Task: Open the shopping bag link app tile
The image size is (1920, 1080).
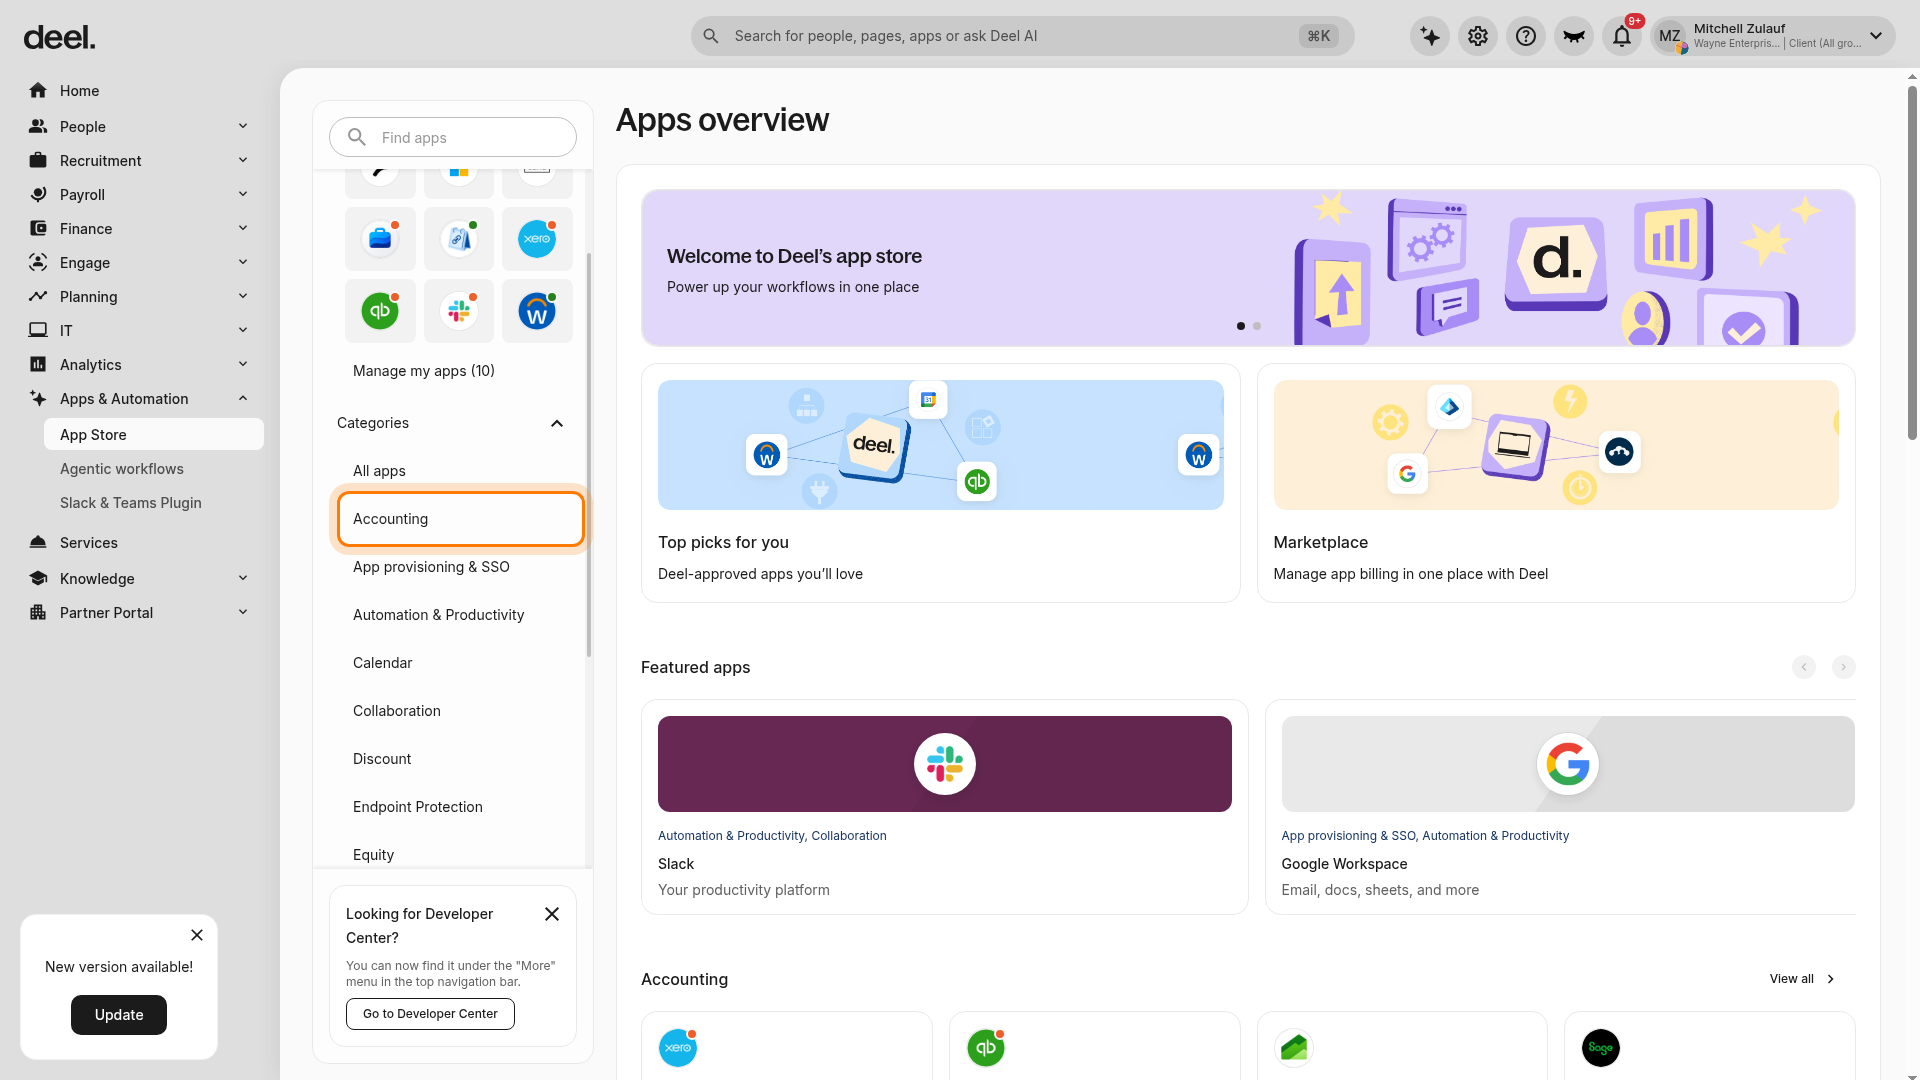Action: (459, 239)
